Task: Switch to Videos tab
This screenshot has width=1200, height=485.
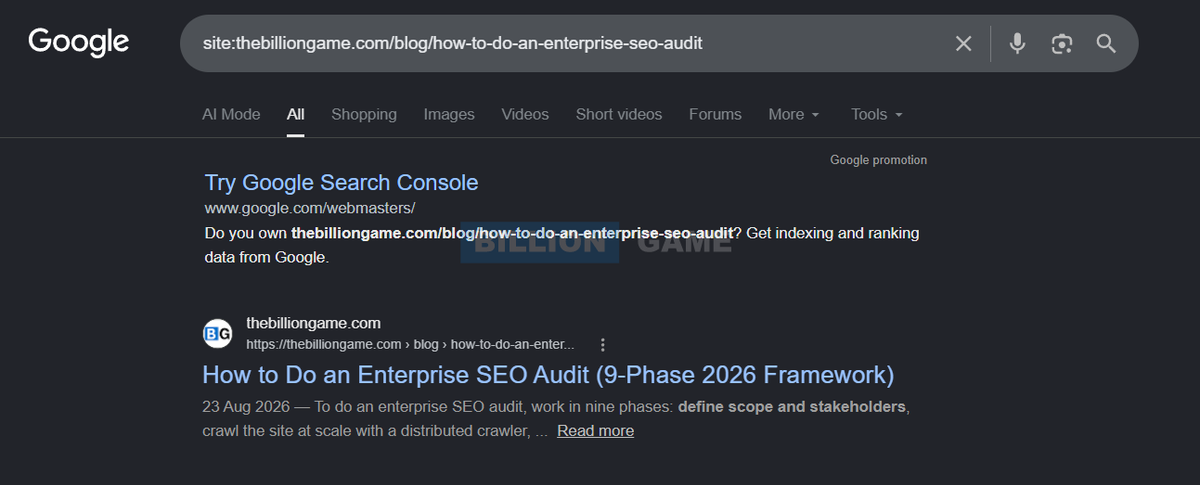Action: [525, 114]
